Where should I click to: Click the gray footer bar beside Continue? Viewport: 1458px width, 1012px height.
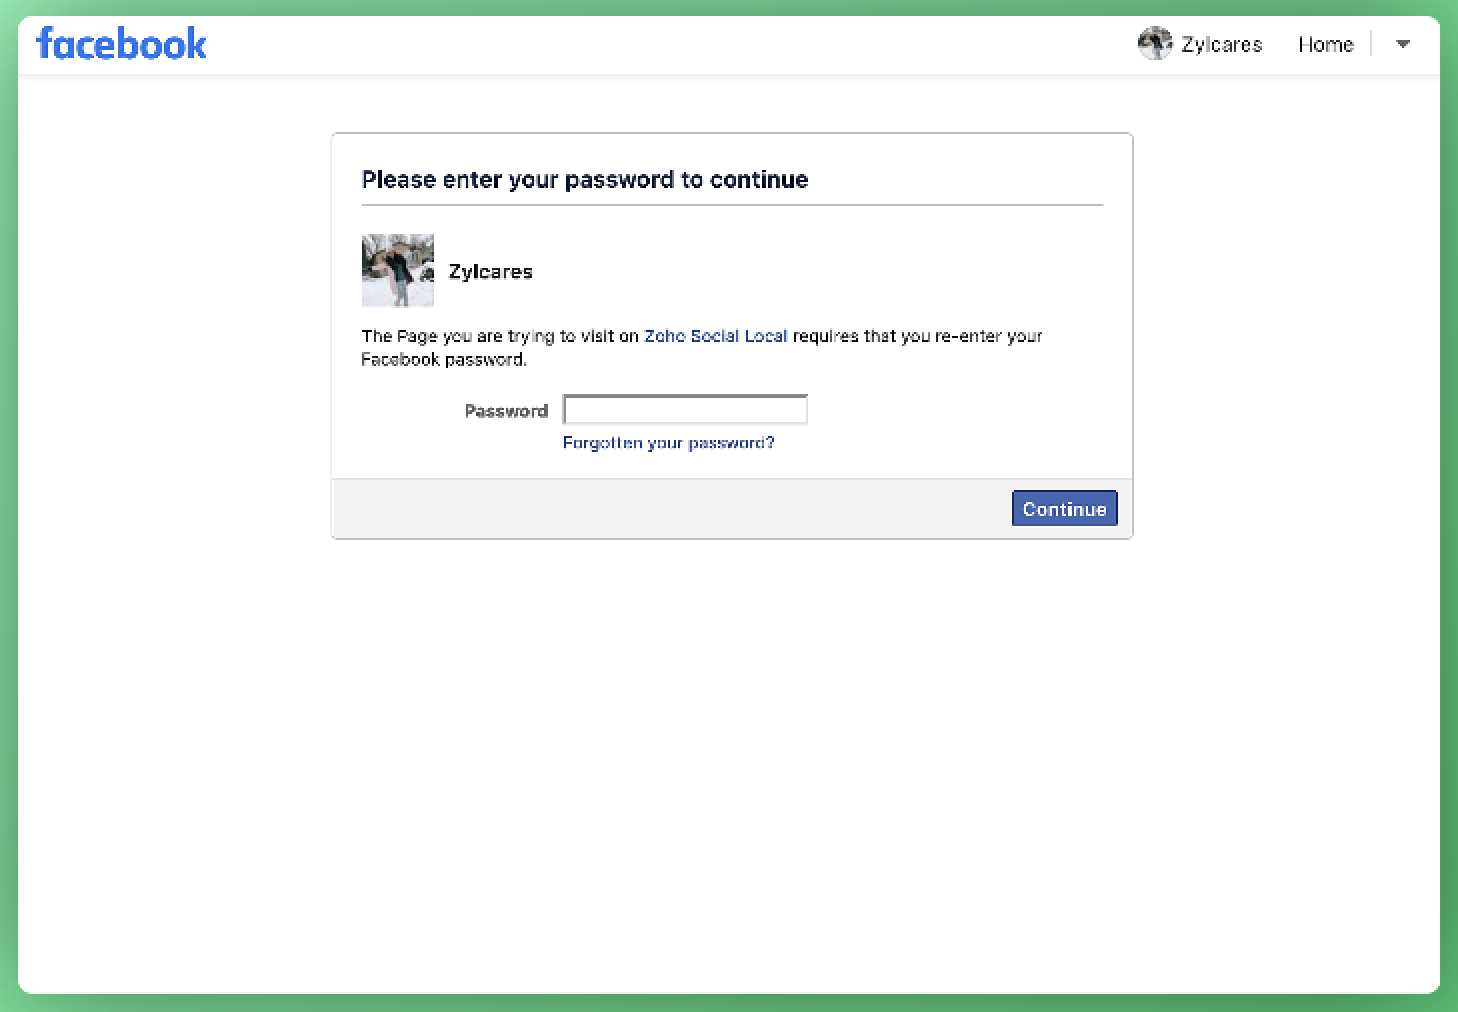(x=670, y=508)
